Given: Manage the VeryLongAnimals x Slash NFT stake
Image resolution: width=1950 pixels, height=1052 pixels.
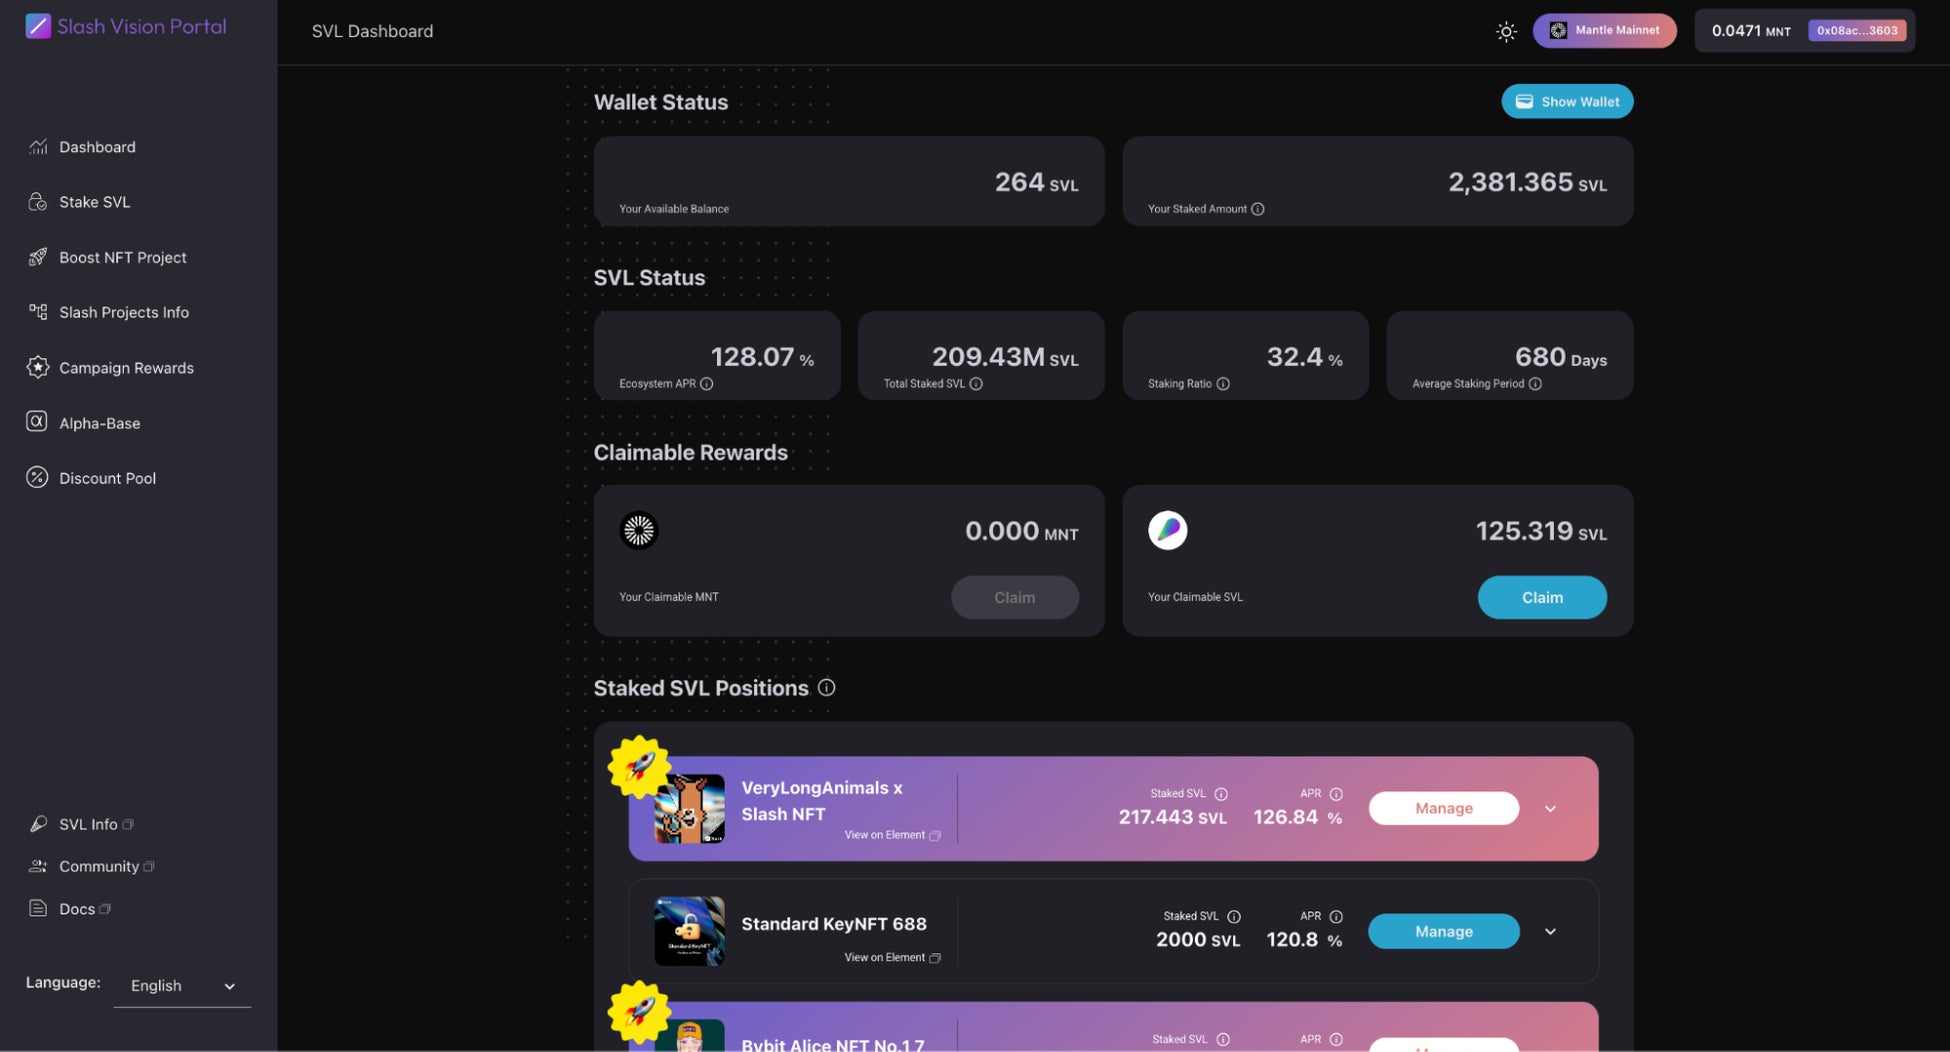Looking at the screenshot, I should pos(1443,808).
